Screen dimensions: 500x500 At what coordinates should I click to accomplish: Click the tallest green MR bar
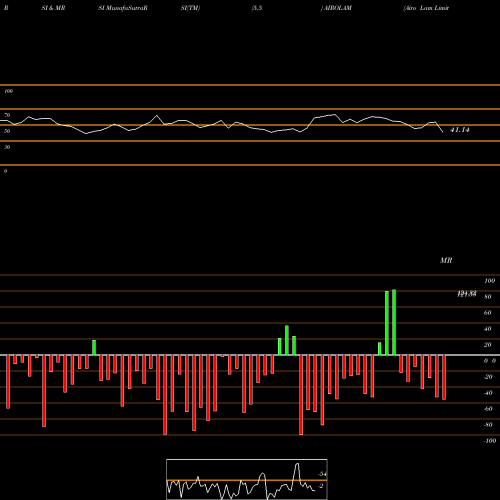click(394, 322)
